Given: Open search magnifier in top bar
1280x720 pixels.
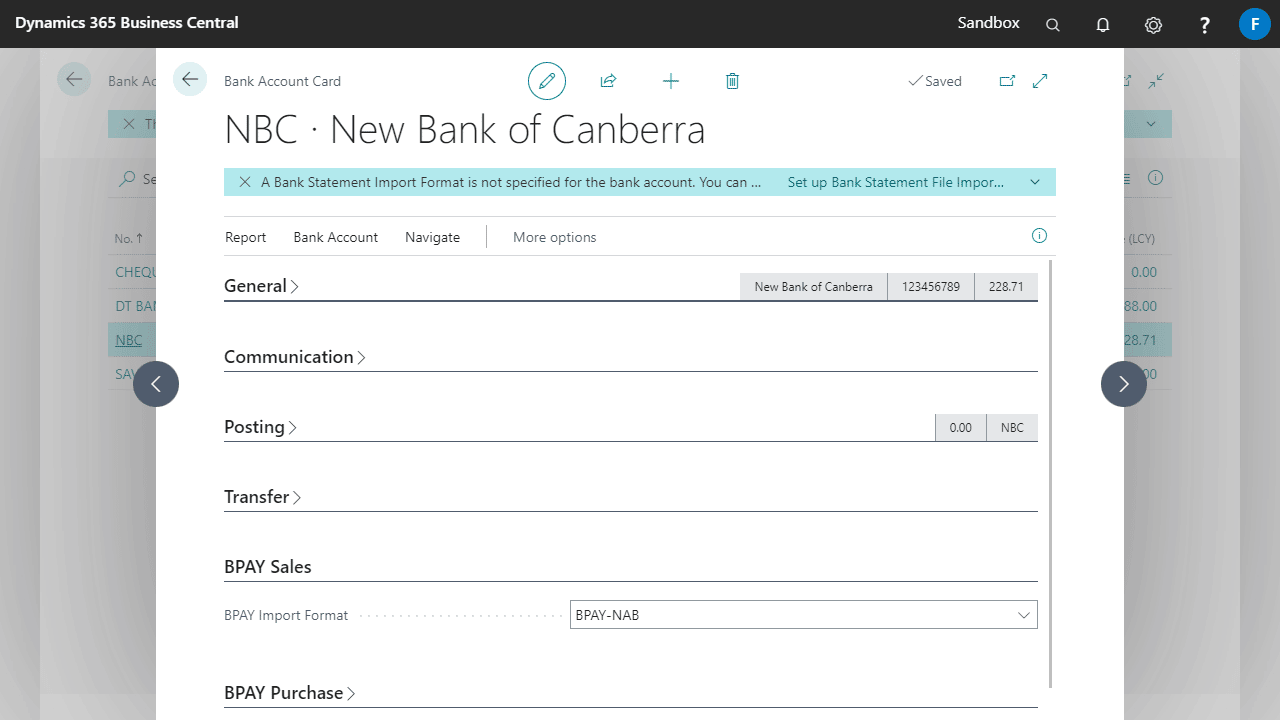Looking at the screenshot, I should [1053, 25].
